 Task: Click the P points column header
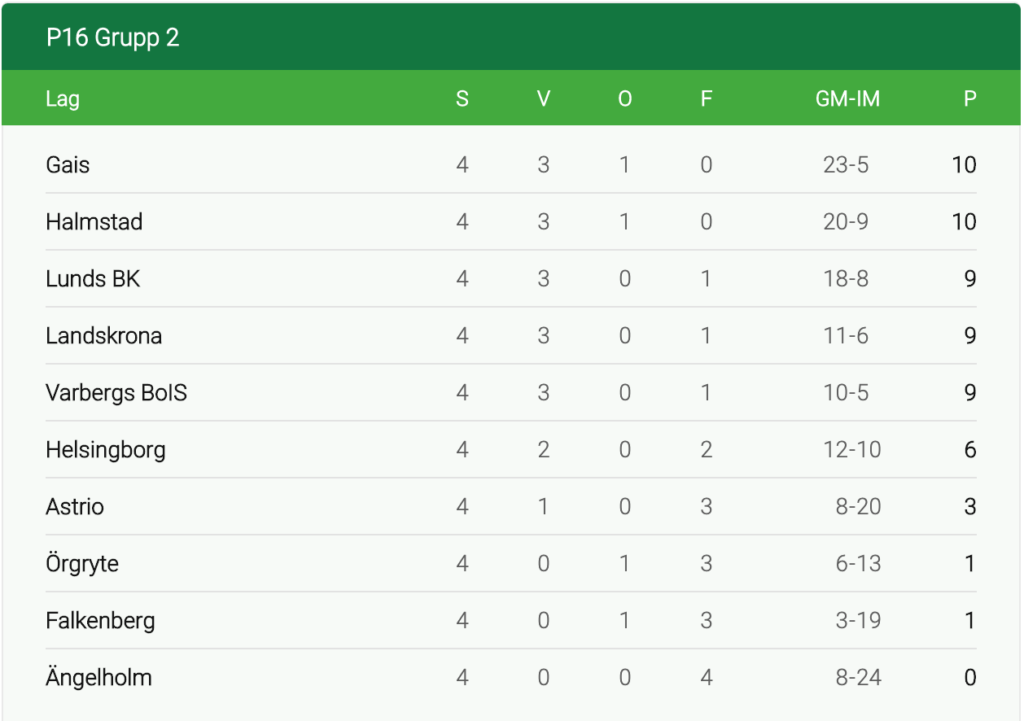pos(969,99)
